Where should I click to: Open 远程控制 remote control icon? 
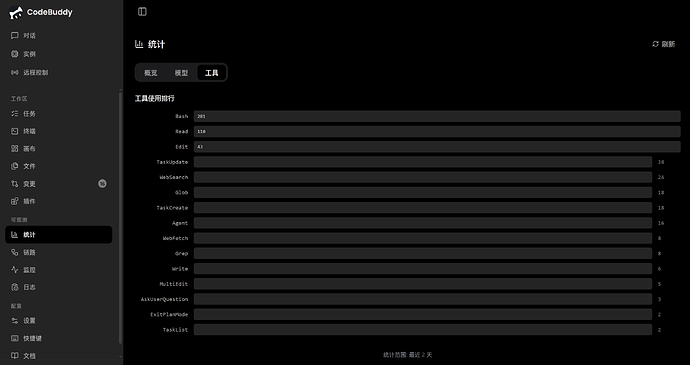[x=15, y=73]
